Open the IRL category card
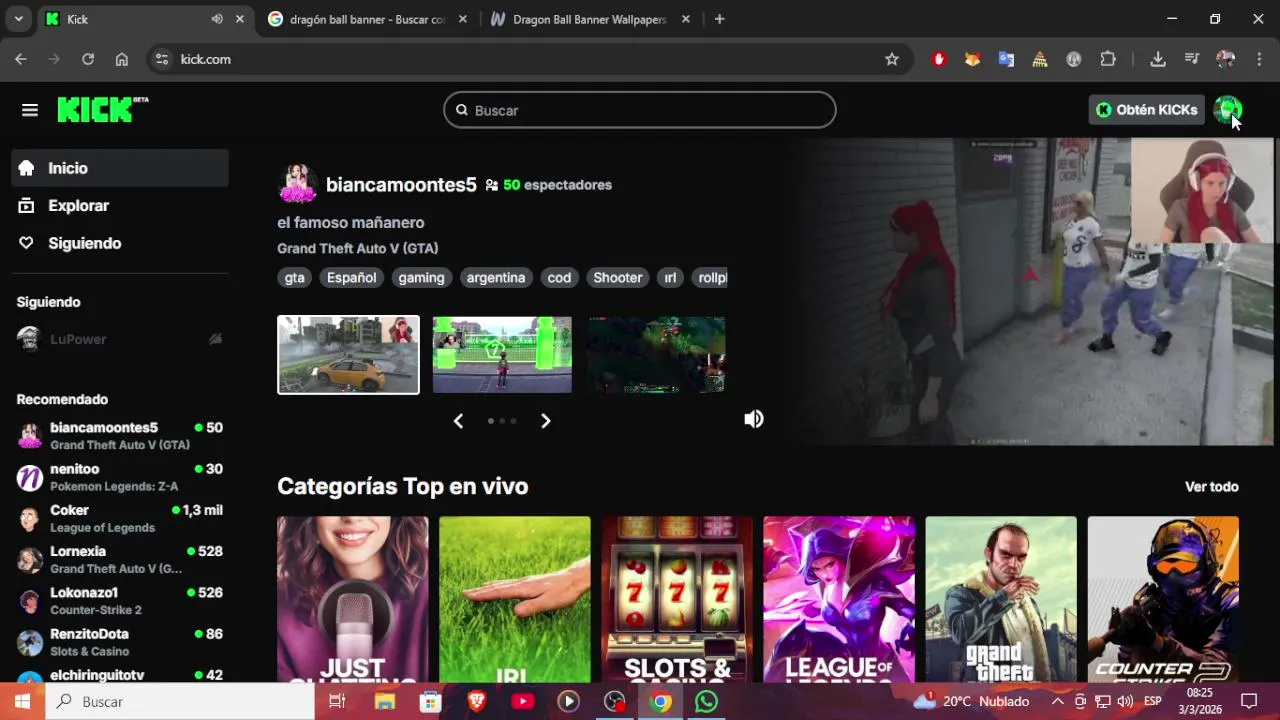 514,599
